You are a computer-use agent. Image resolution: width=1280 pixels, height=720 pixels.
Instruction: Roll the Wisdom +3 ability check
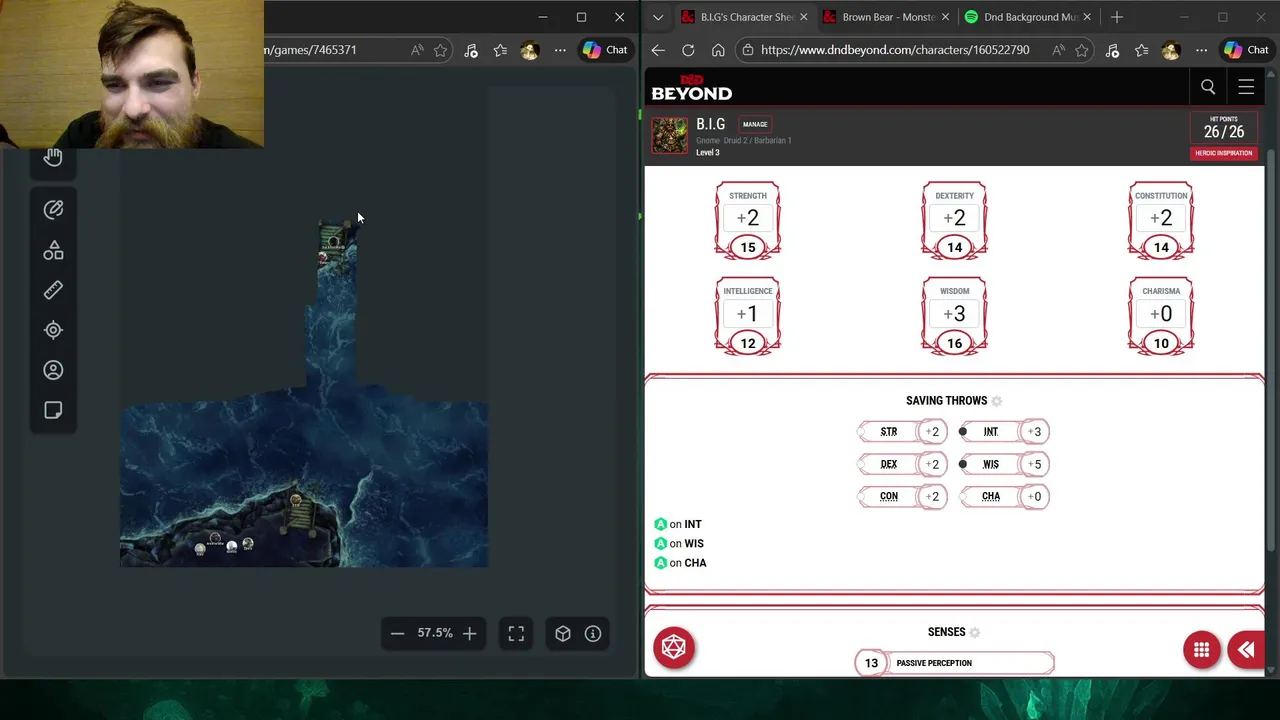click(954, 314)
